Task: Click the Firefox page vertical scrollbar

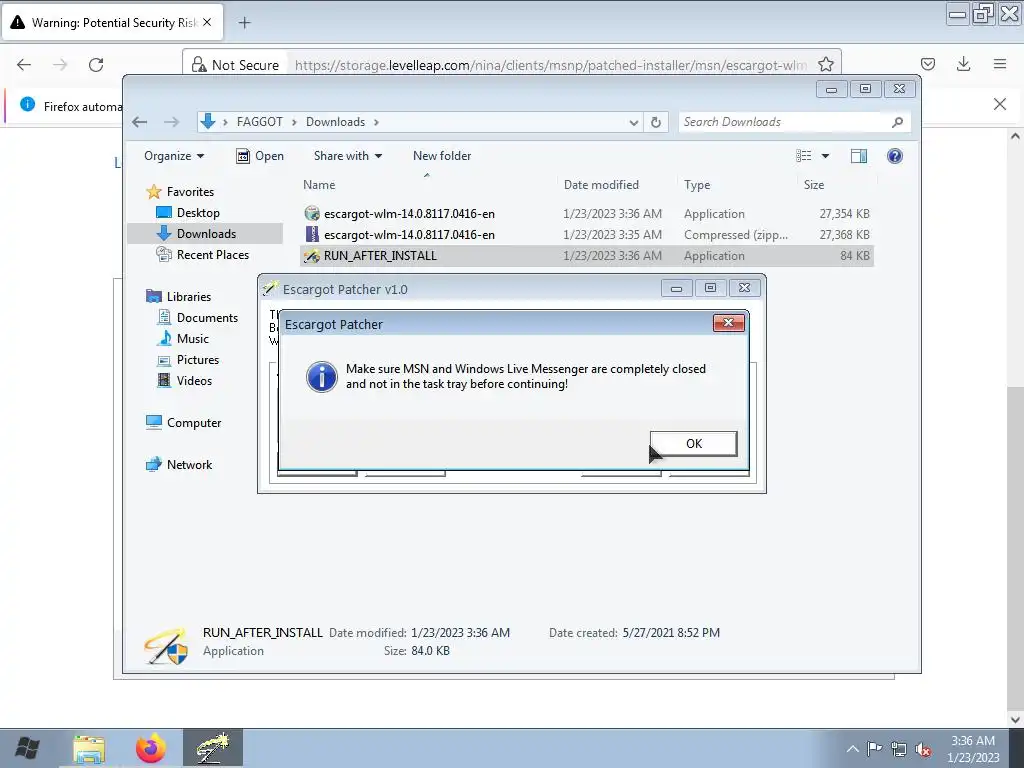Action: 1014,549
